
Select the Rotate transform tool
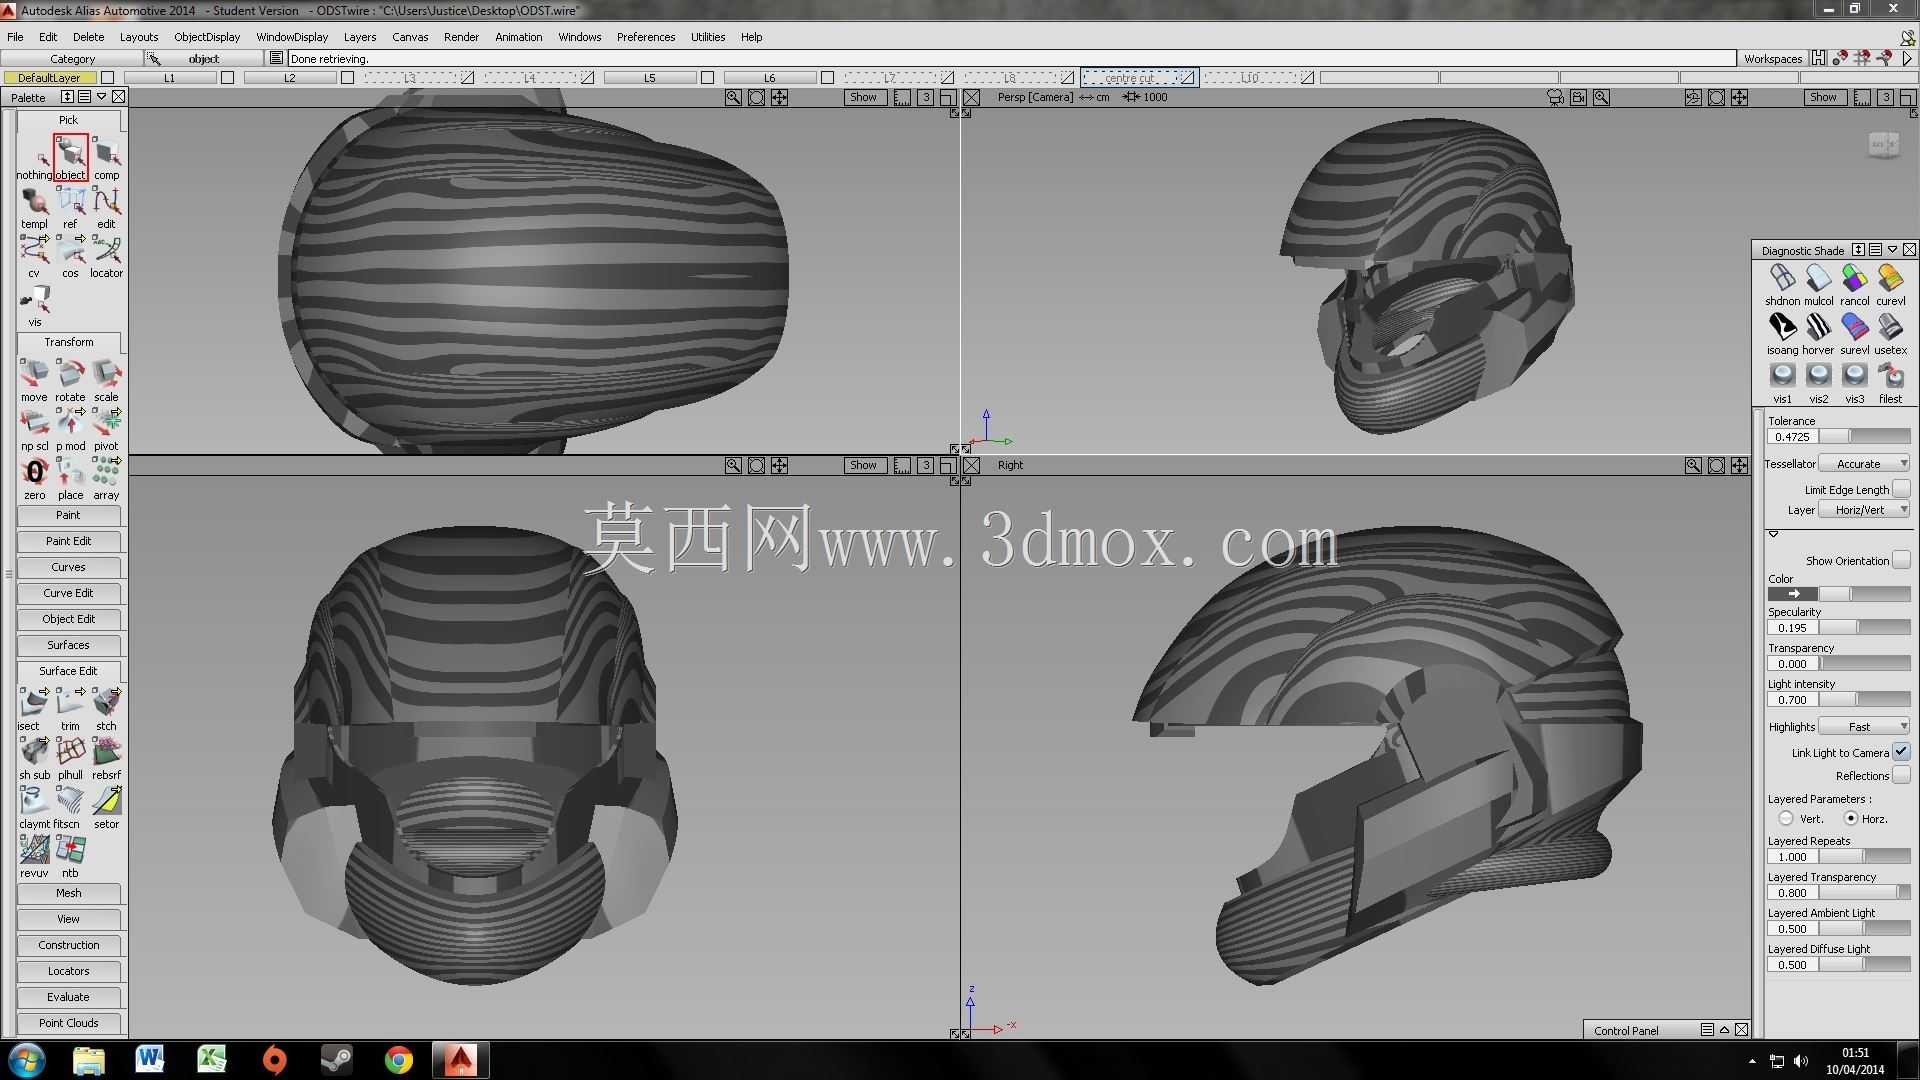[x=70, y=380]
